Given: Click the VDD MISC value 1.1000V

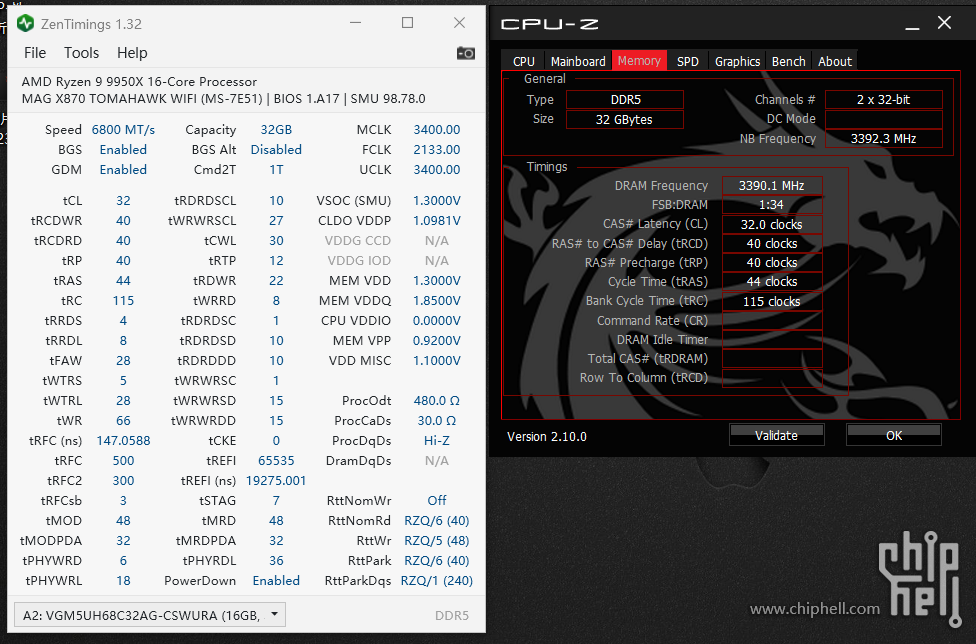Looking at the screenshot, I should (x=437, y=360).
